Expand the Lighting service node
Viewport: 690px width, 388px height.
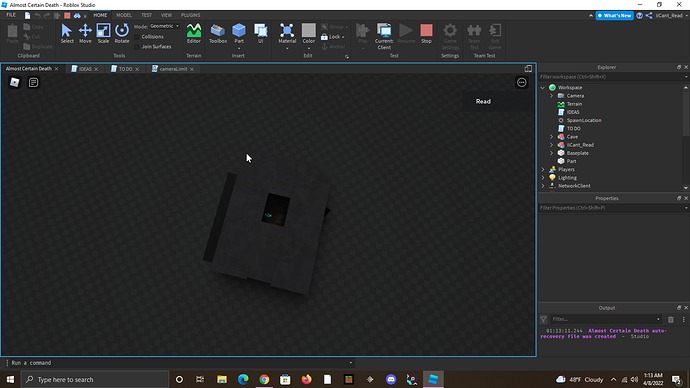point(543,178)
